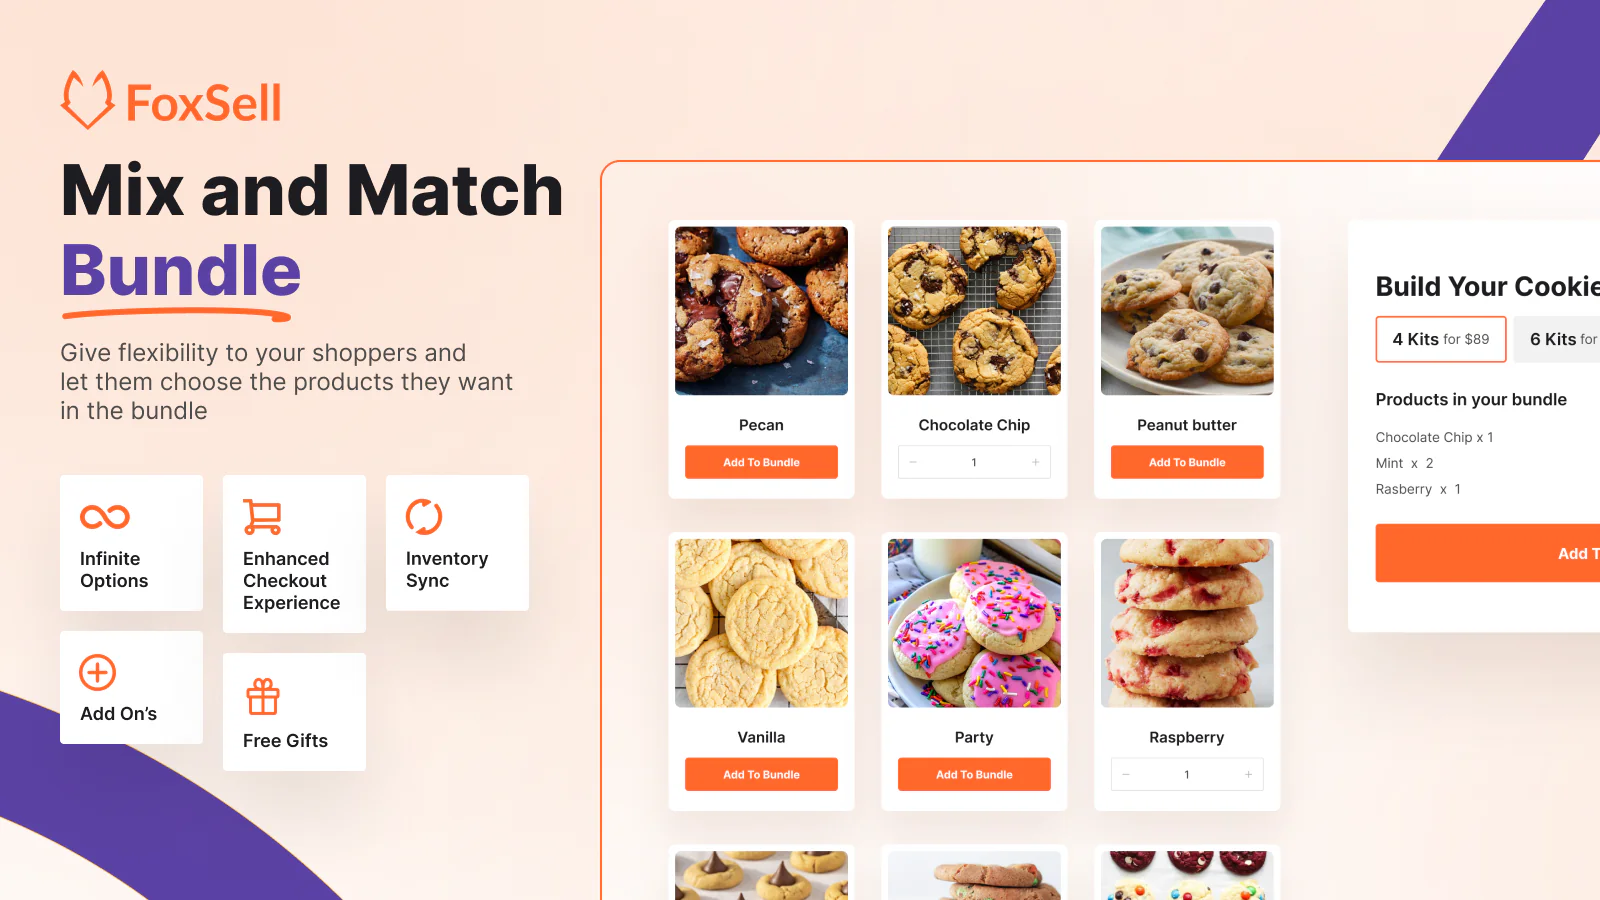
Task: Click the Add On's plus circle icon
Action: pyautogui.click(x=98, y=673)
